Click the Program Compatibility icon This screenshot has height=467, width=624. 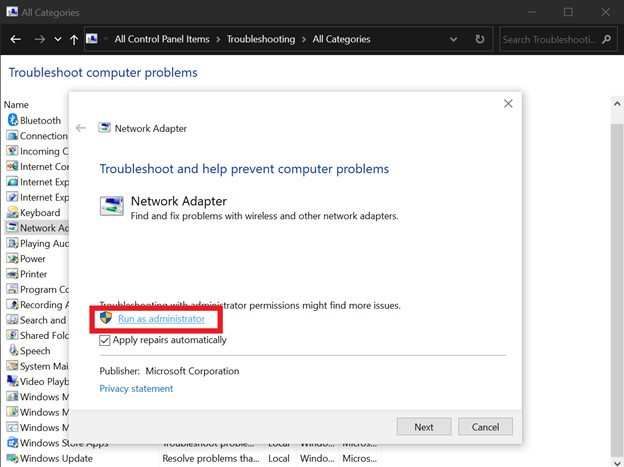pos(13,289)
